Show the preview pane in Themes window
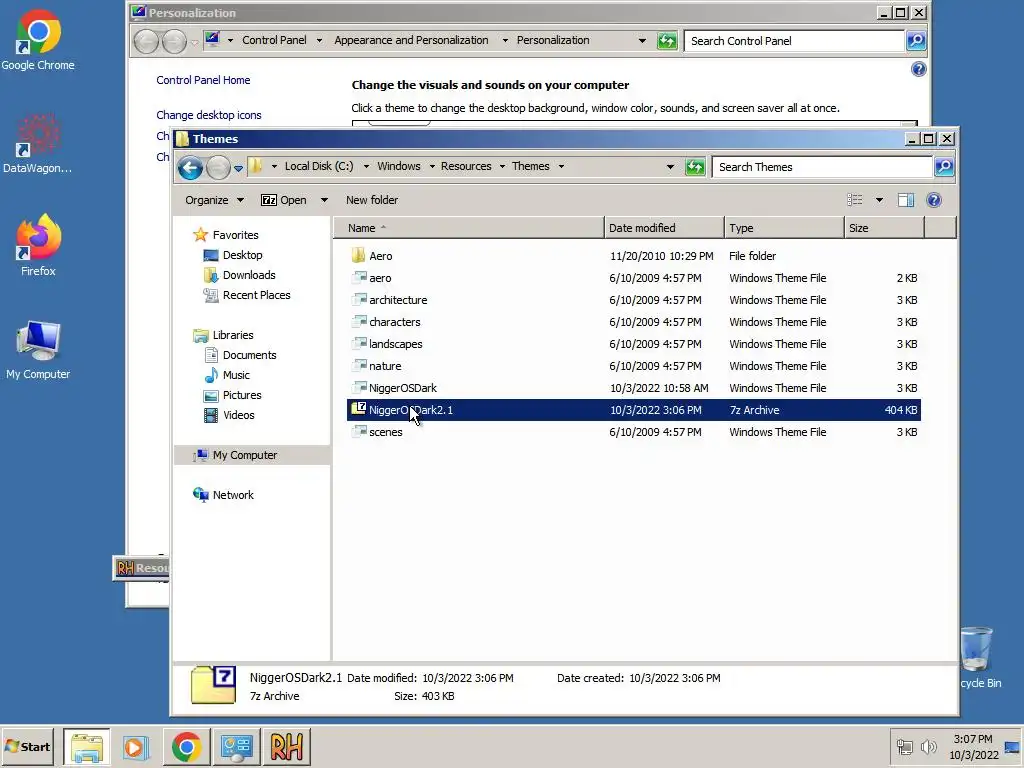Viewport: 1024px width, 768px height. coord(906,200)
